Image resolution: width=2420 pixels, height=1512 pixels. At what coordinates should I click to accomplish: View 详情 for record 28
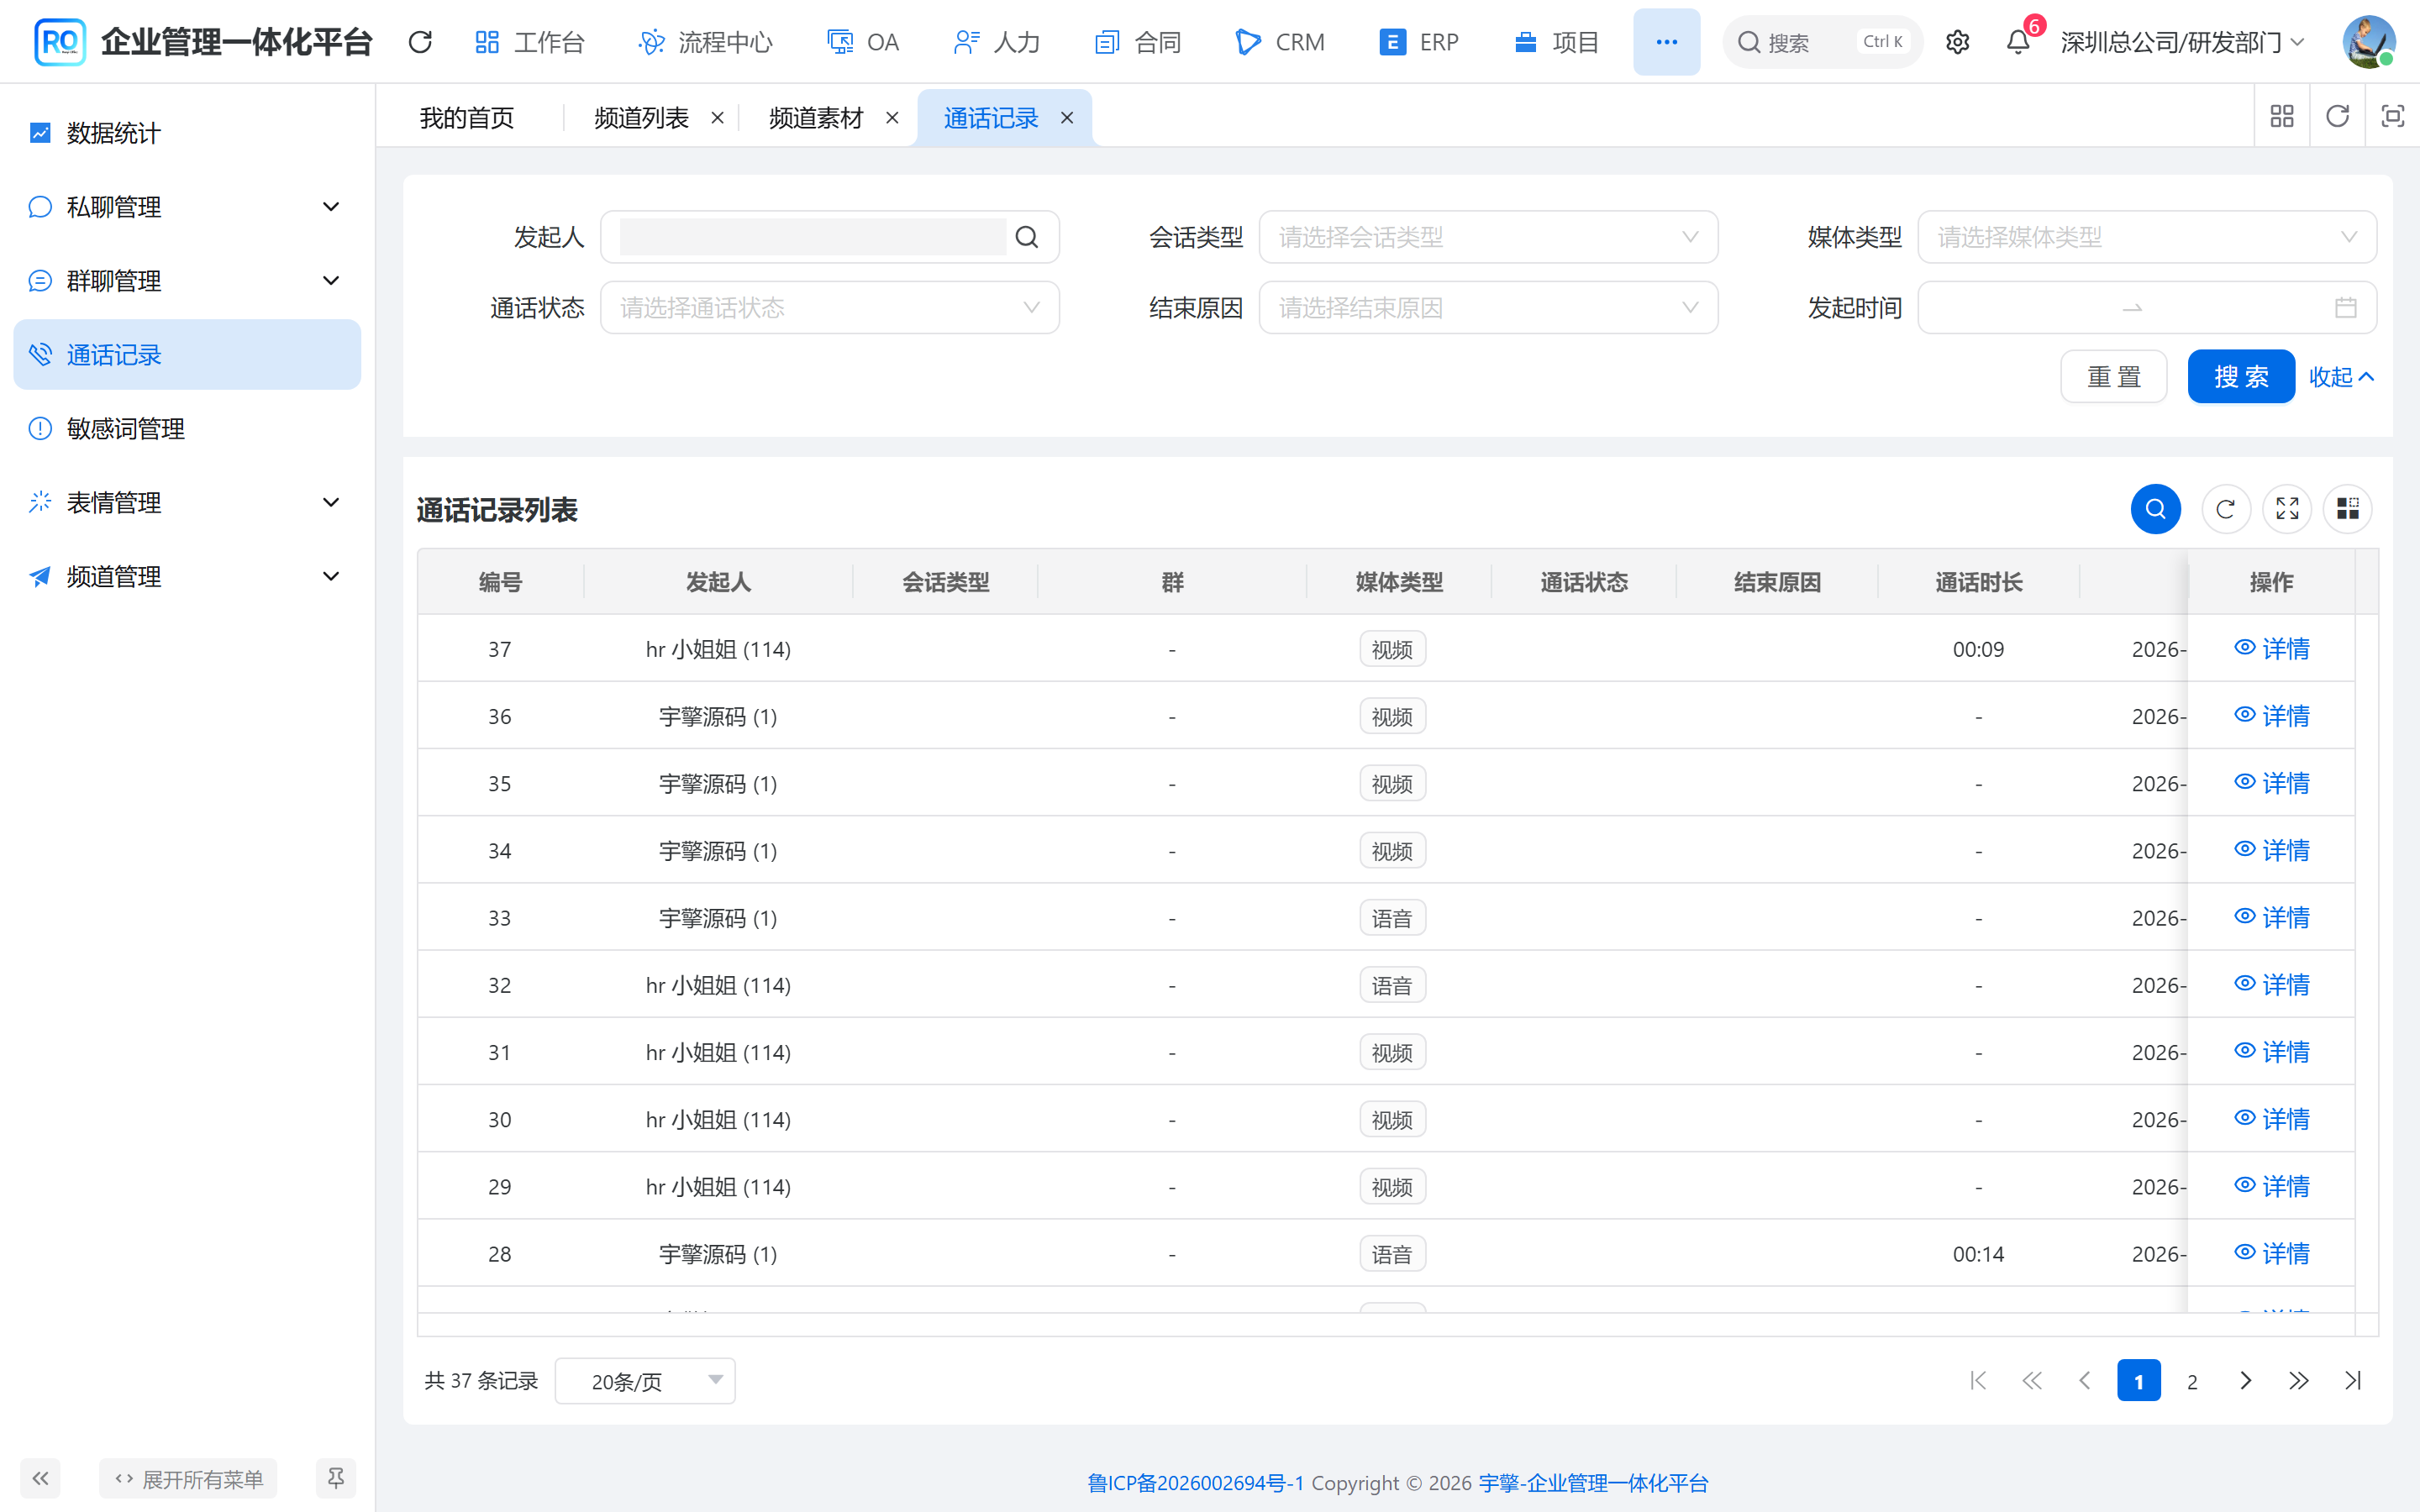[2272, 1253]
